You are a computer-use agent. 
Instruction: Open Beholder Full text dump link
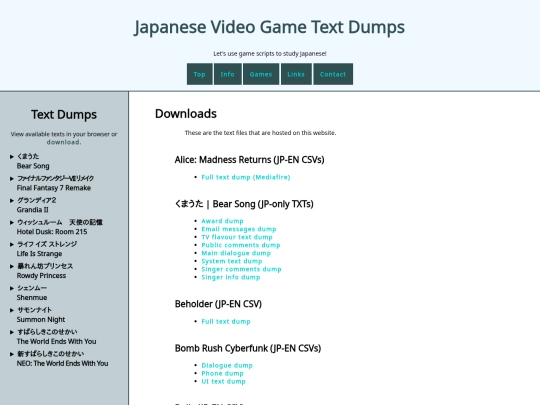pyautogui.click(x=226, y=321)
